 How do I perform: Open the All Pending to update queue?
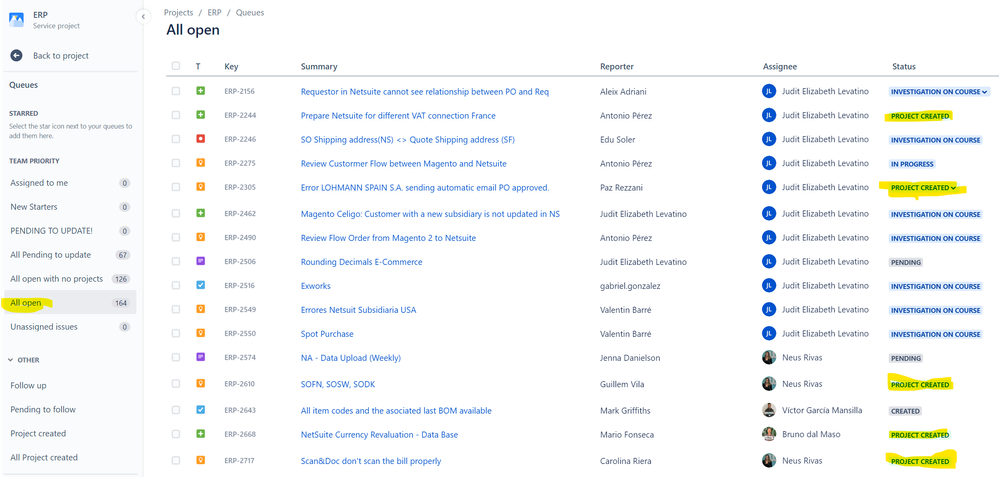pos(50,255)
